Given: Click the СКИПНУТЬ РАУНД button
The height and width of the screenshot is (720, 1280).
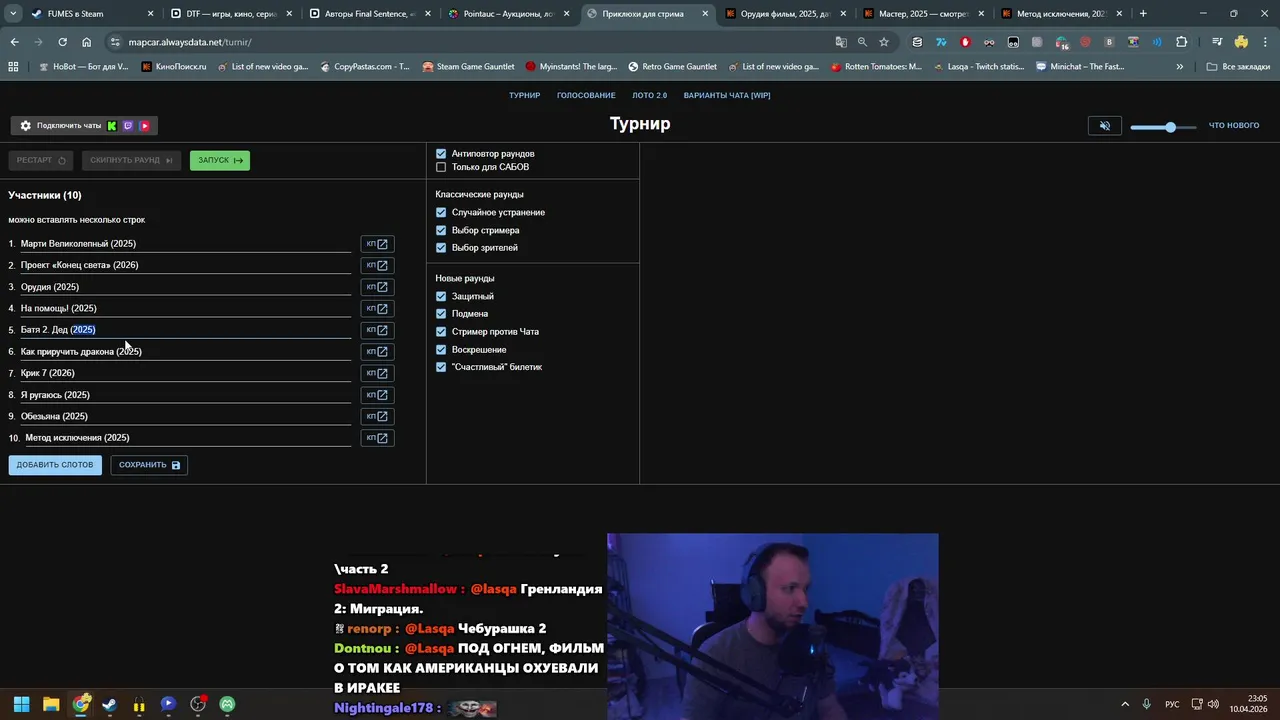Looking at the screenshot, I should pos(131,160).
